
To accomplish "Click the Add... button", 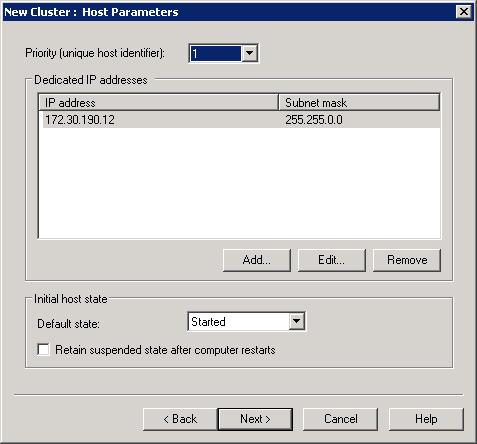I will pos(257,260).
